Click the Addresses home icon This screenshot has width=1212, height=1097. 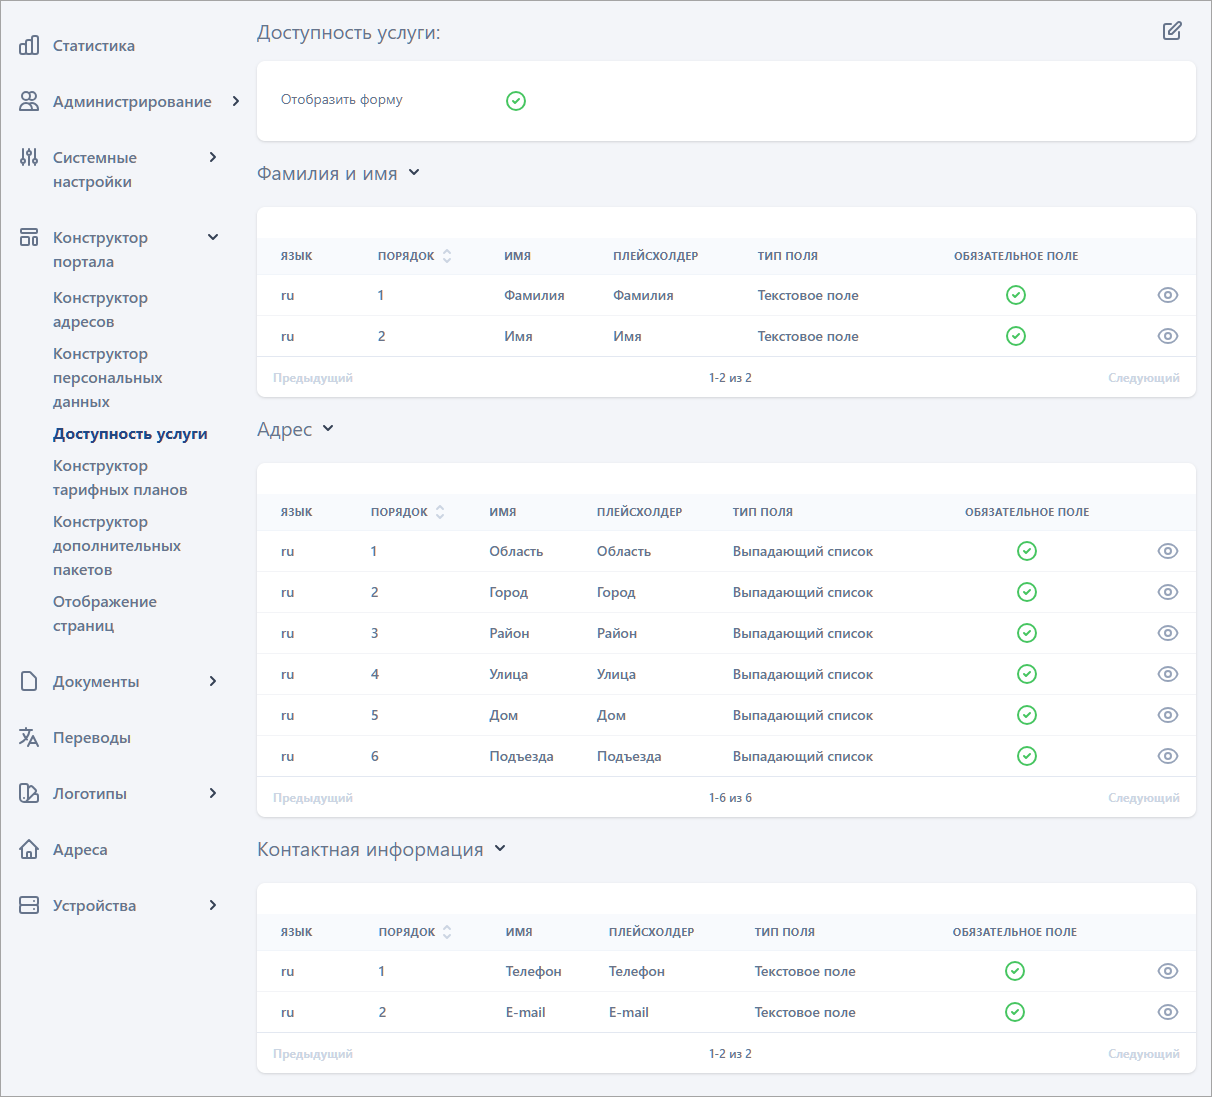[29, 849]
